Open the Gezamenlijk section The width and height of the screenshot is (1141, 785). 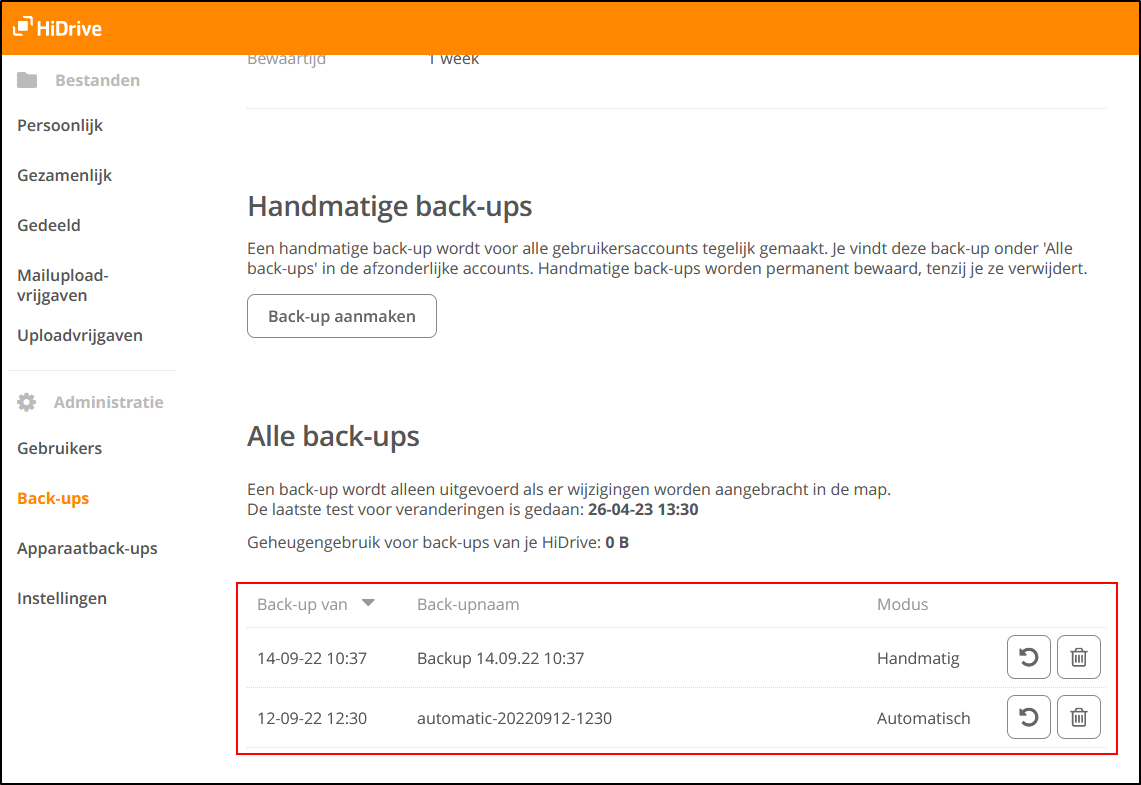coord(64,175)
